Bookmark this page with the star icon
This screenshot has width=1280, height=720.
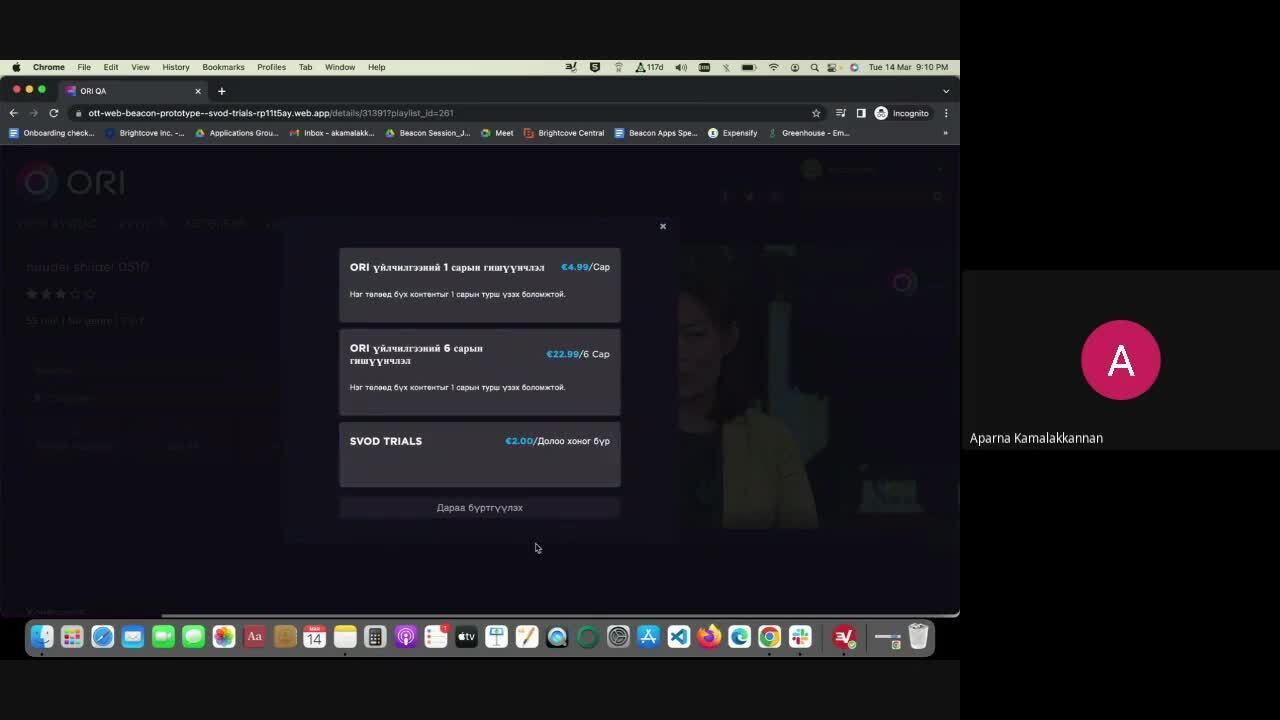point(816,113)
